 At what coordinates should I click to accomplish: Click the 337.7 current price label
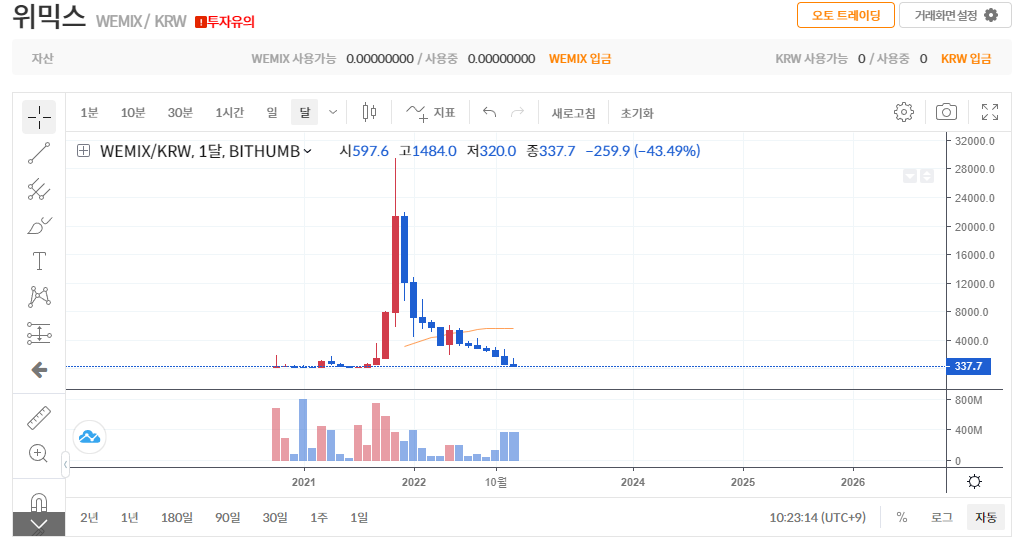(968, 366)
